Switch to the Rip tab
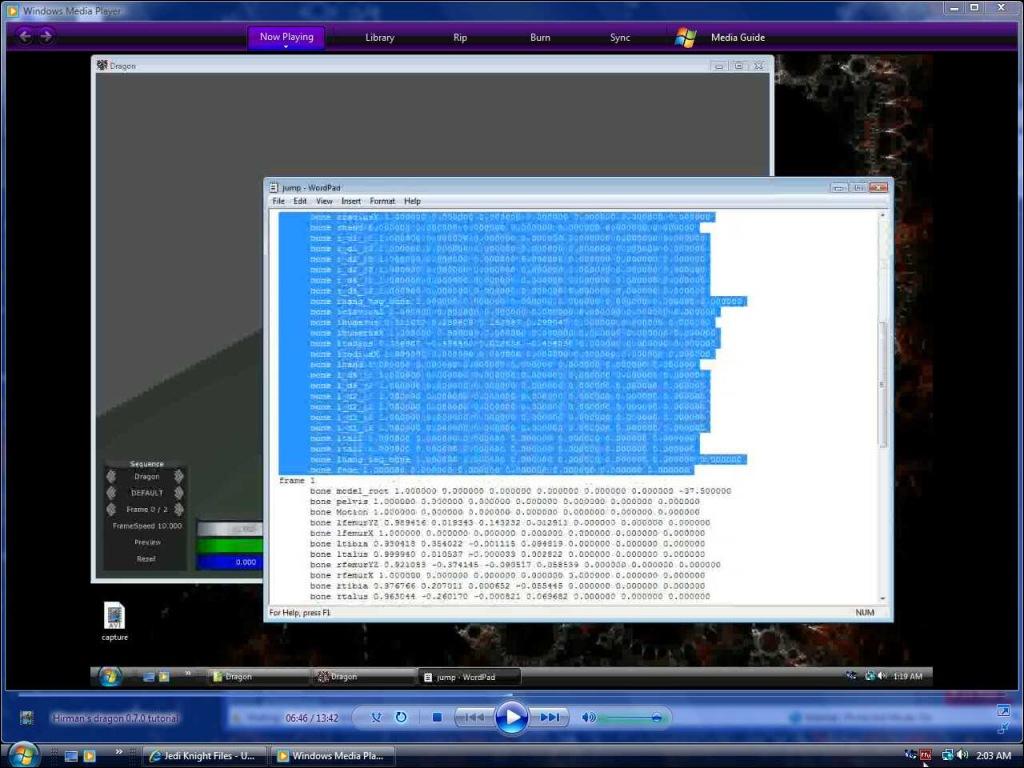 click(460, 38)
